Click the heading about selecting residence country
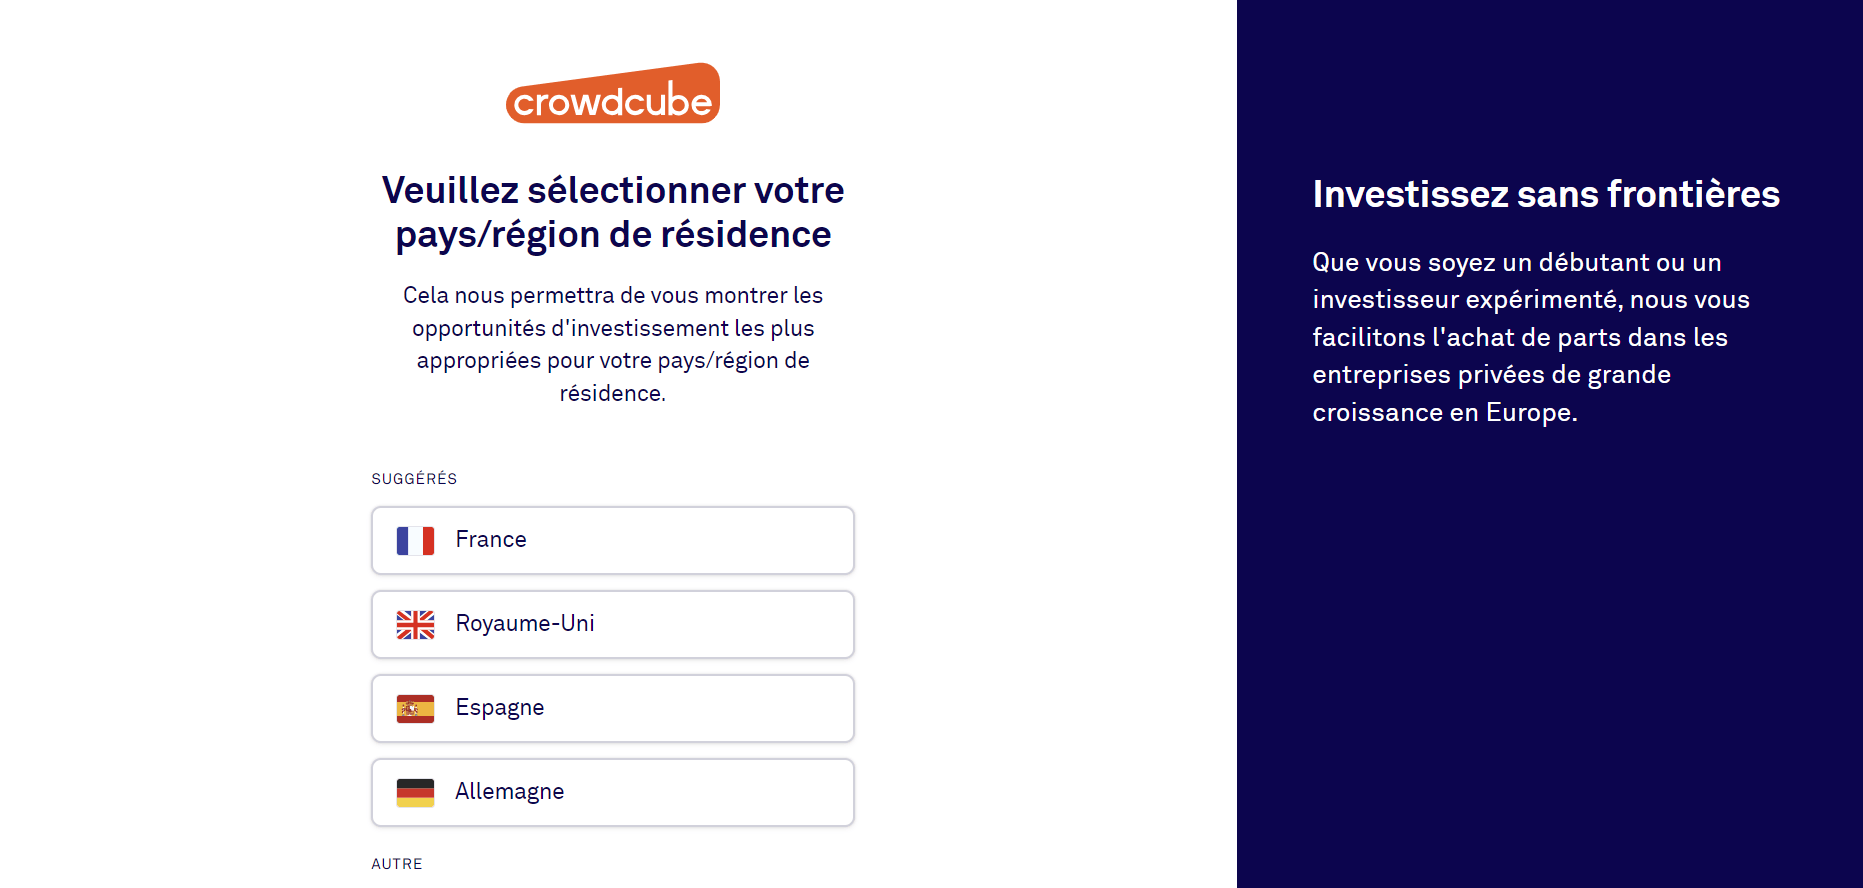This screenshot has height=888, width=1863. [x=612, y=211]
